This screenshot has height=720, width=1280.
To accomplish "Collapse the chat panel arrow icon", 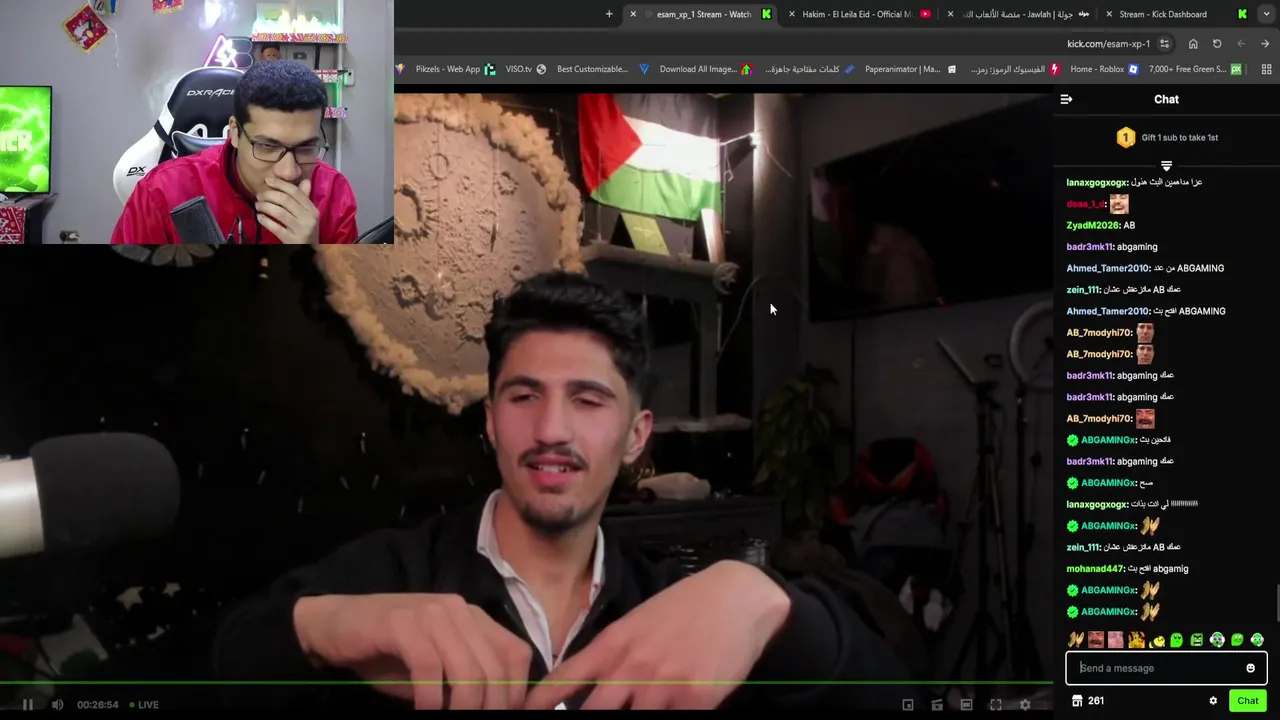I will 1066,99.
